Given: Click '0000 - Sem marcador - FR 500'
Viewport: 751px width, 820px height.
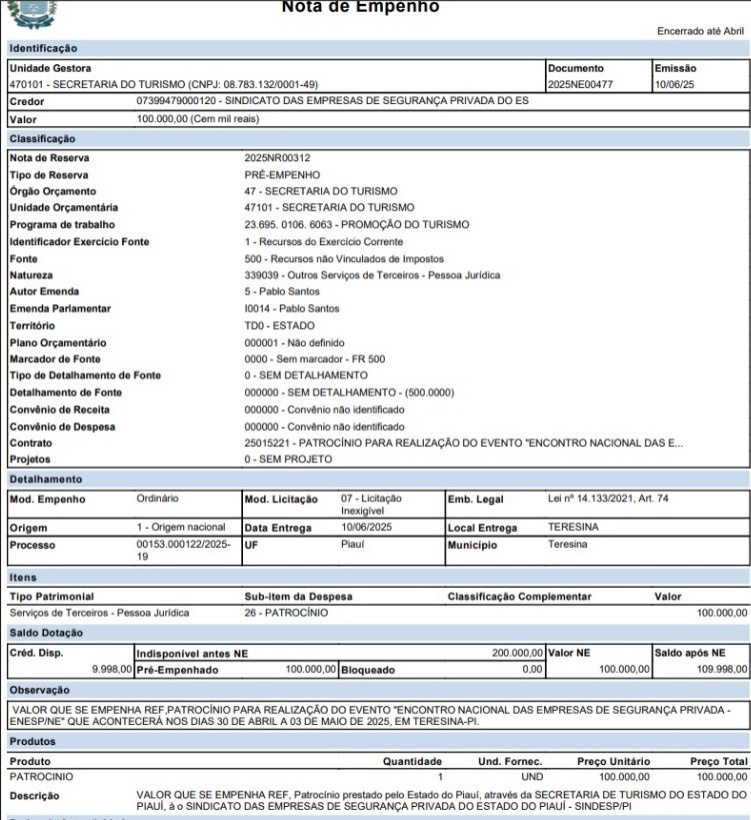Looking at the screenshot, I should [314, 359].
